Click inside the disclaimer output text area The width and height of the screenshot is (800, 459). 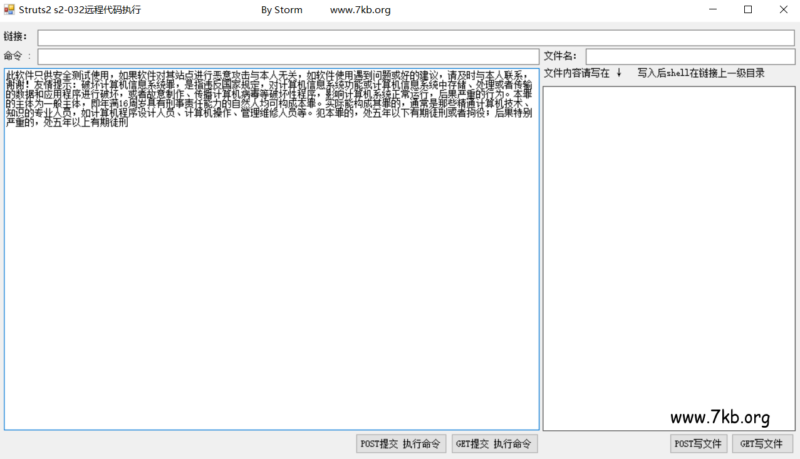point(272,249)
